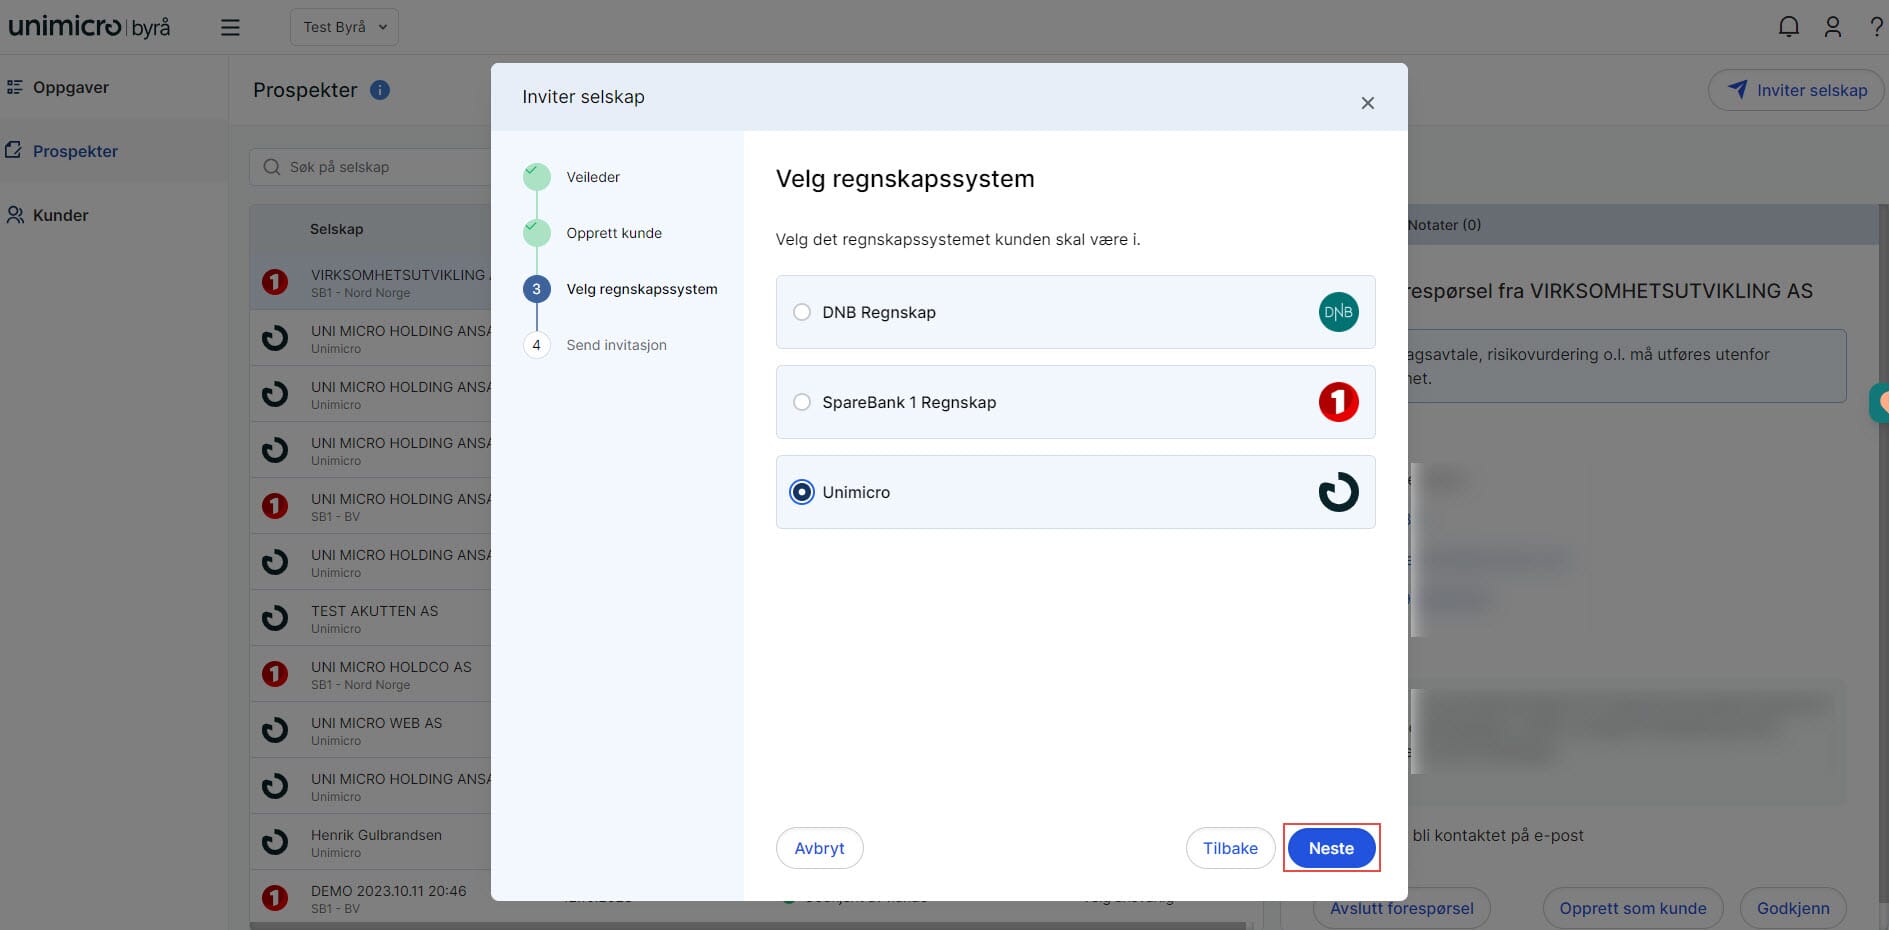Image resolution: width=1889 pixels, height=930 pixels.
Task: Open notifications via the bell icon
Action: point(1789,27)
